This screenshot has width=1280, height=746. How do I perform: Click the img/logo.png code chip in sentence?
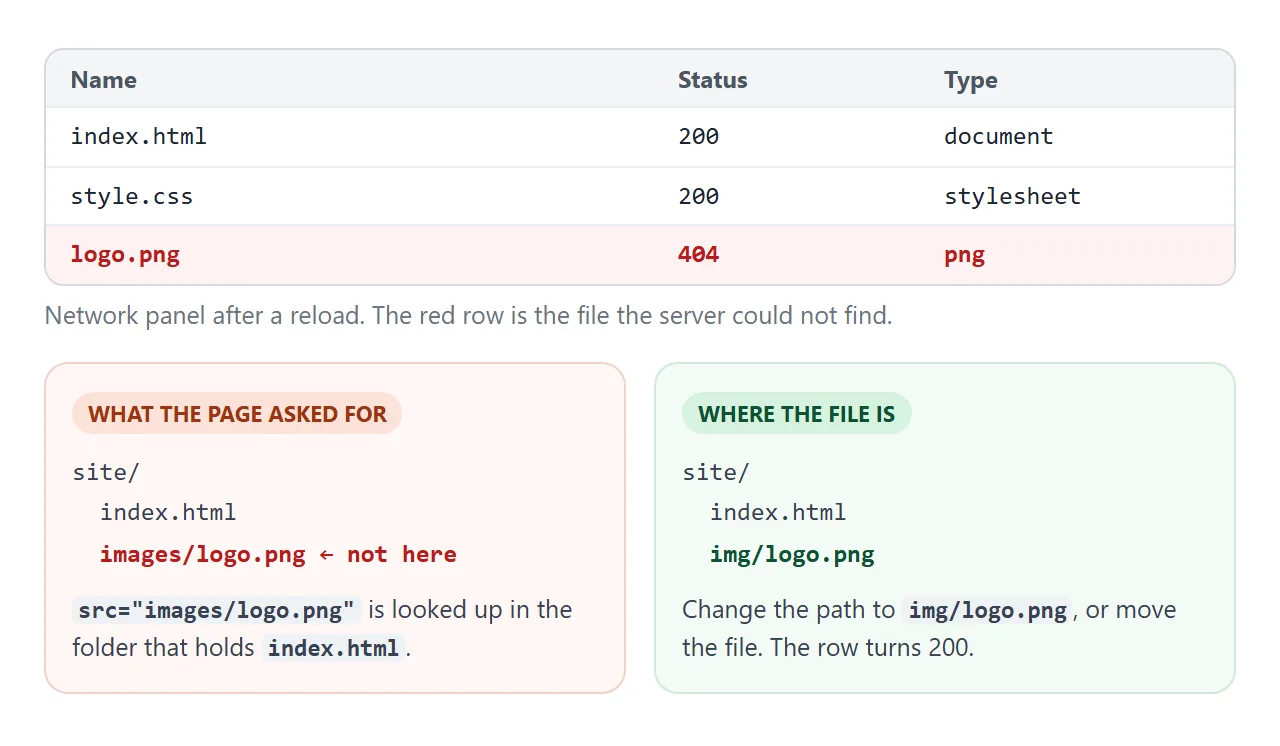(987, 610)
